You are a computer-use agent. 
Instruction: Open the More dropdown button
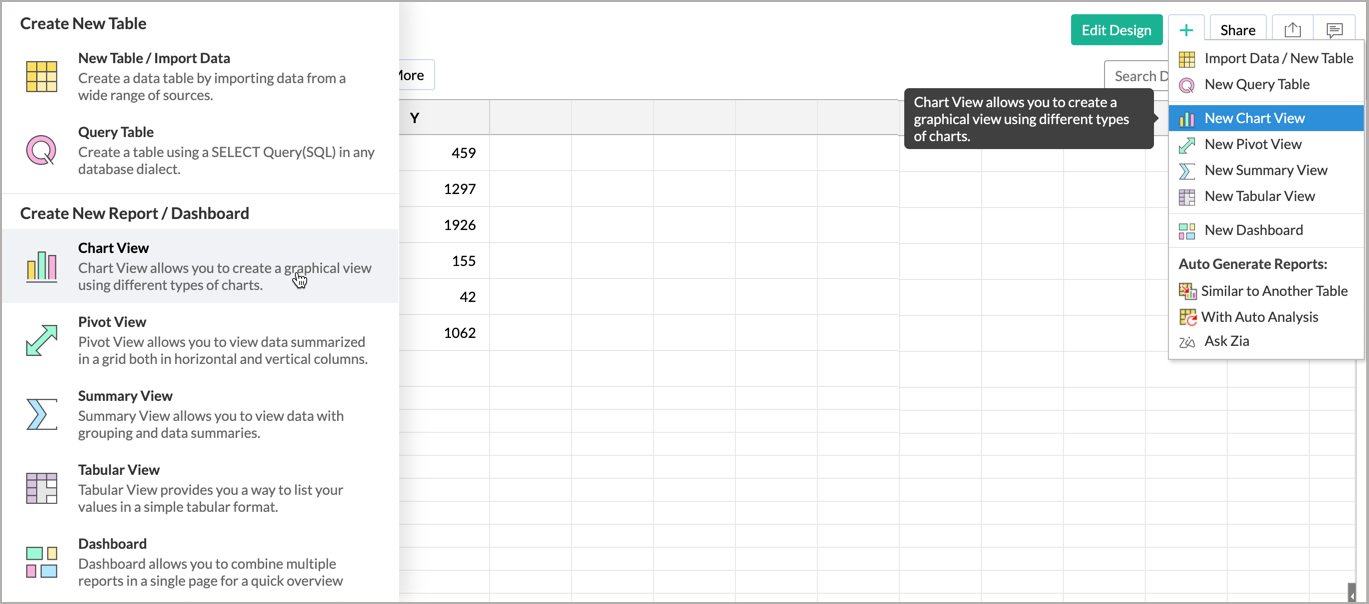pos(411,75)
